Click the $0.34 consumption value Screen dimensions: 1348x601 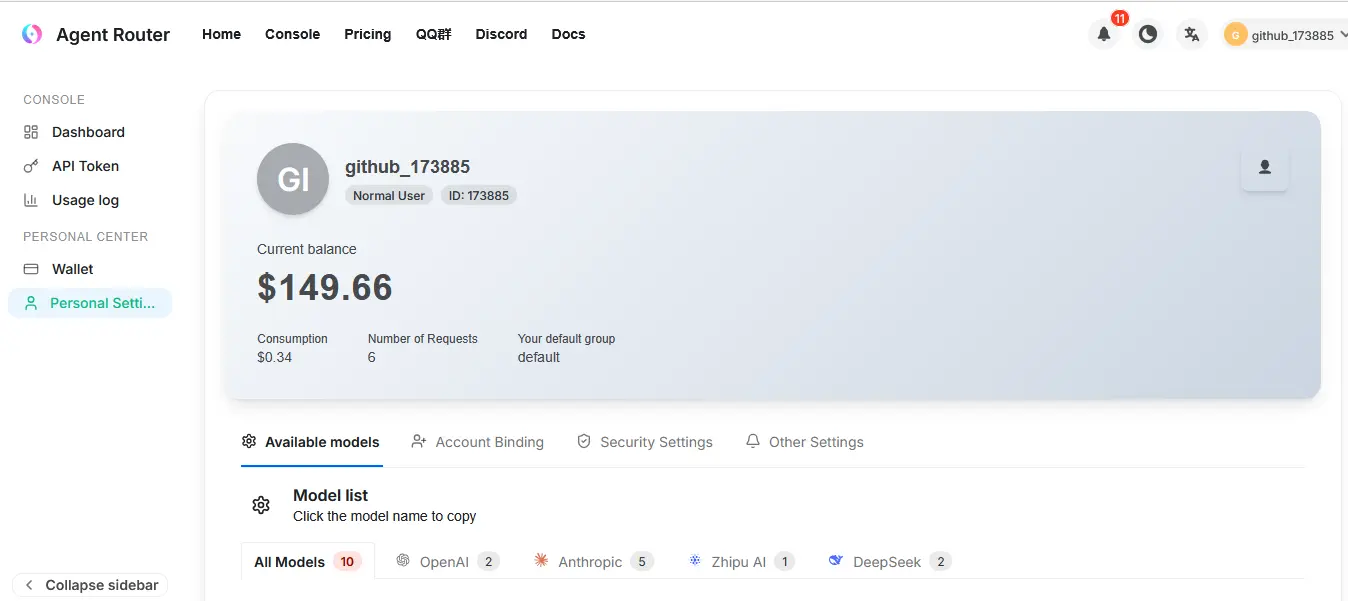pyautogui.click(x=275, y=357)
